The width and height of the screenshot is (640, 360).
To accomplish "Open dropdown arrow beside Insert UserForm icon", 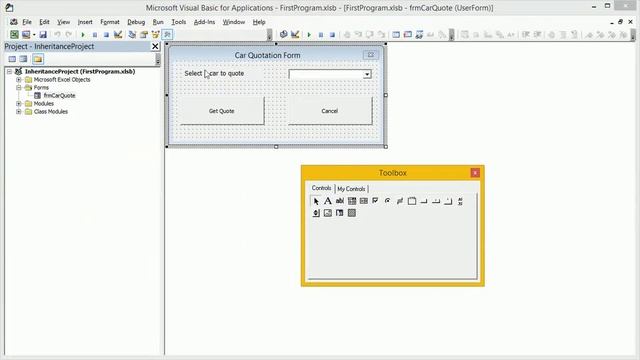I will click(x=34, y=35).
